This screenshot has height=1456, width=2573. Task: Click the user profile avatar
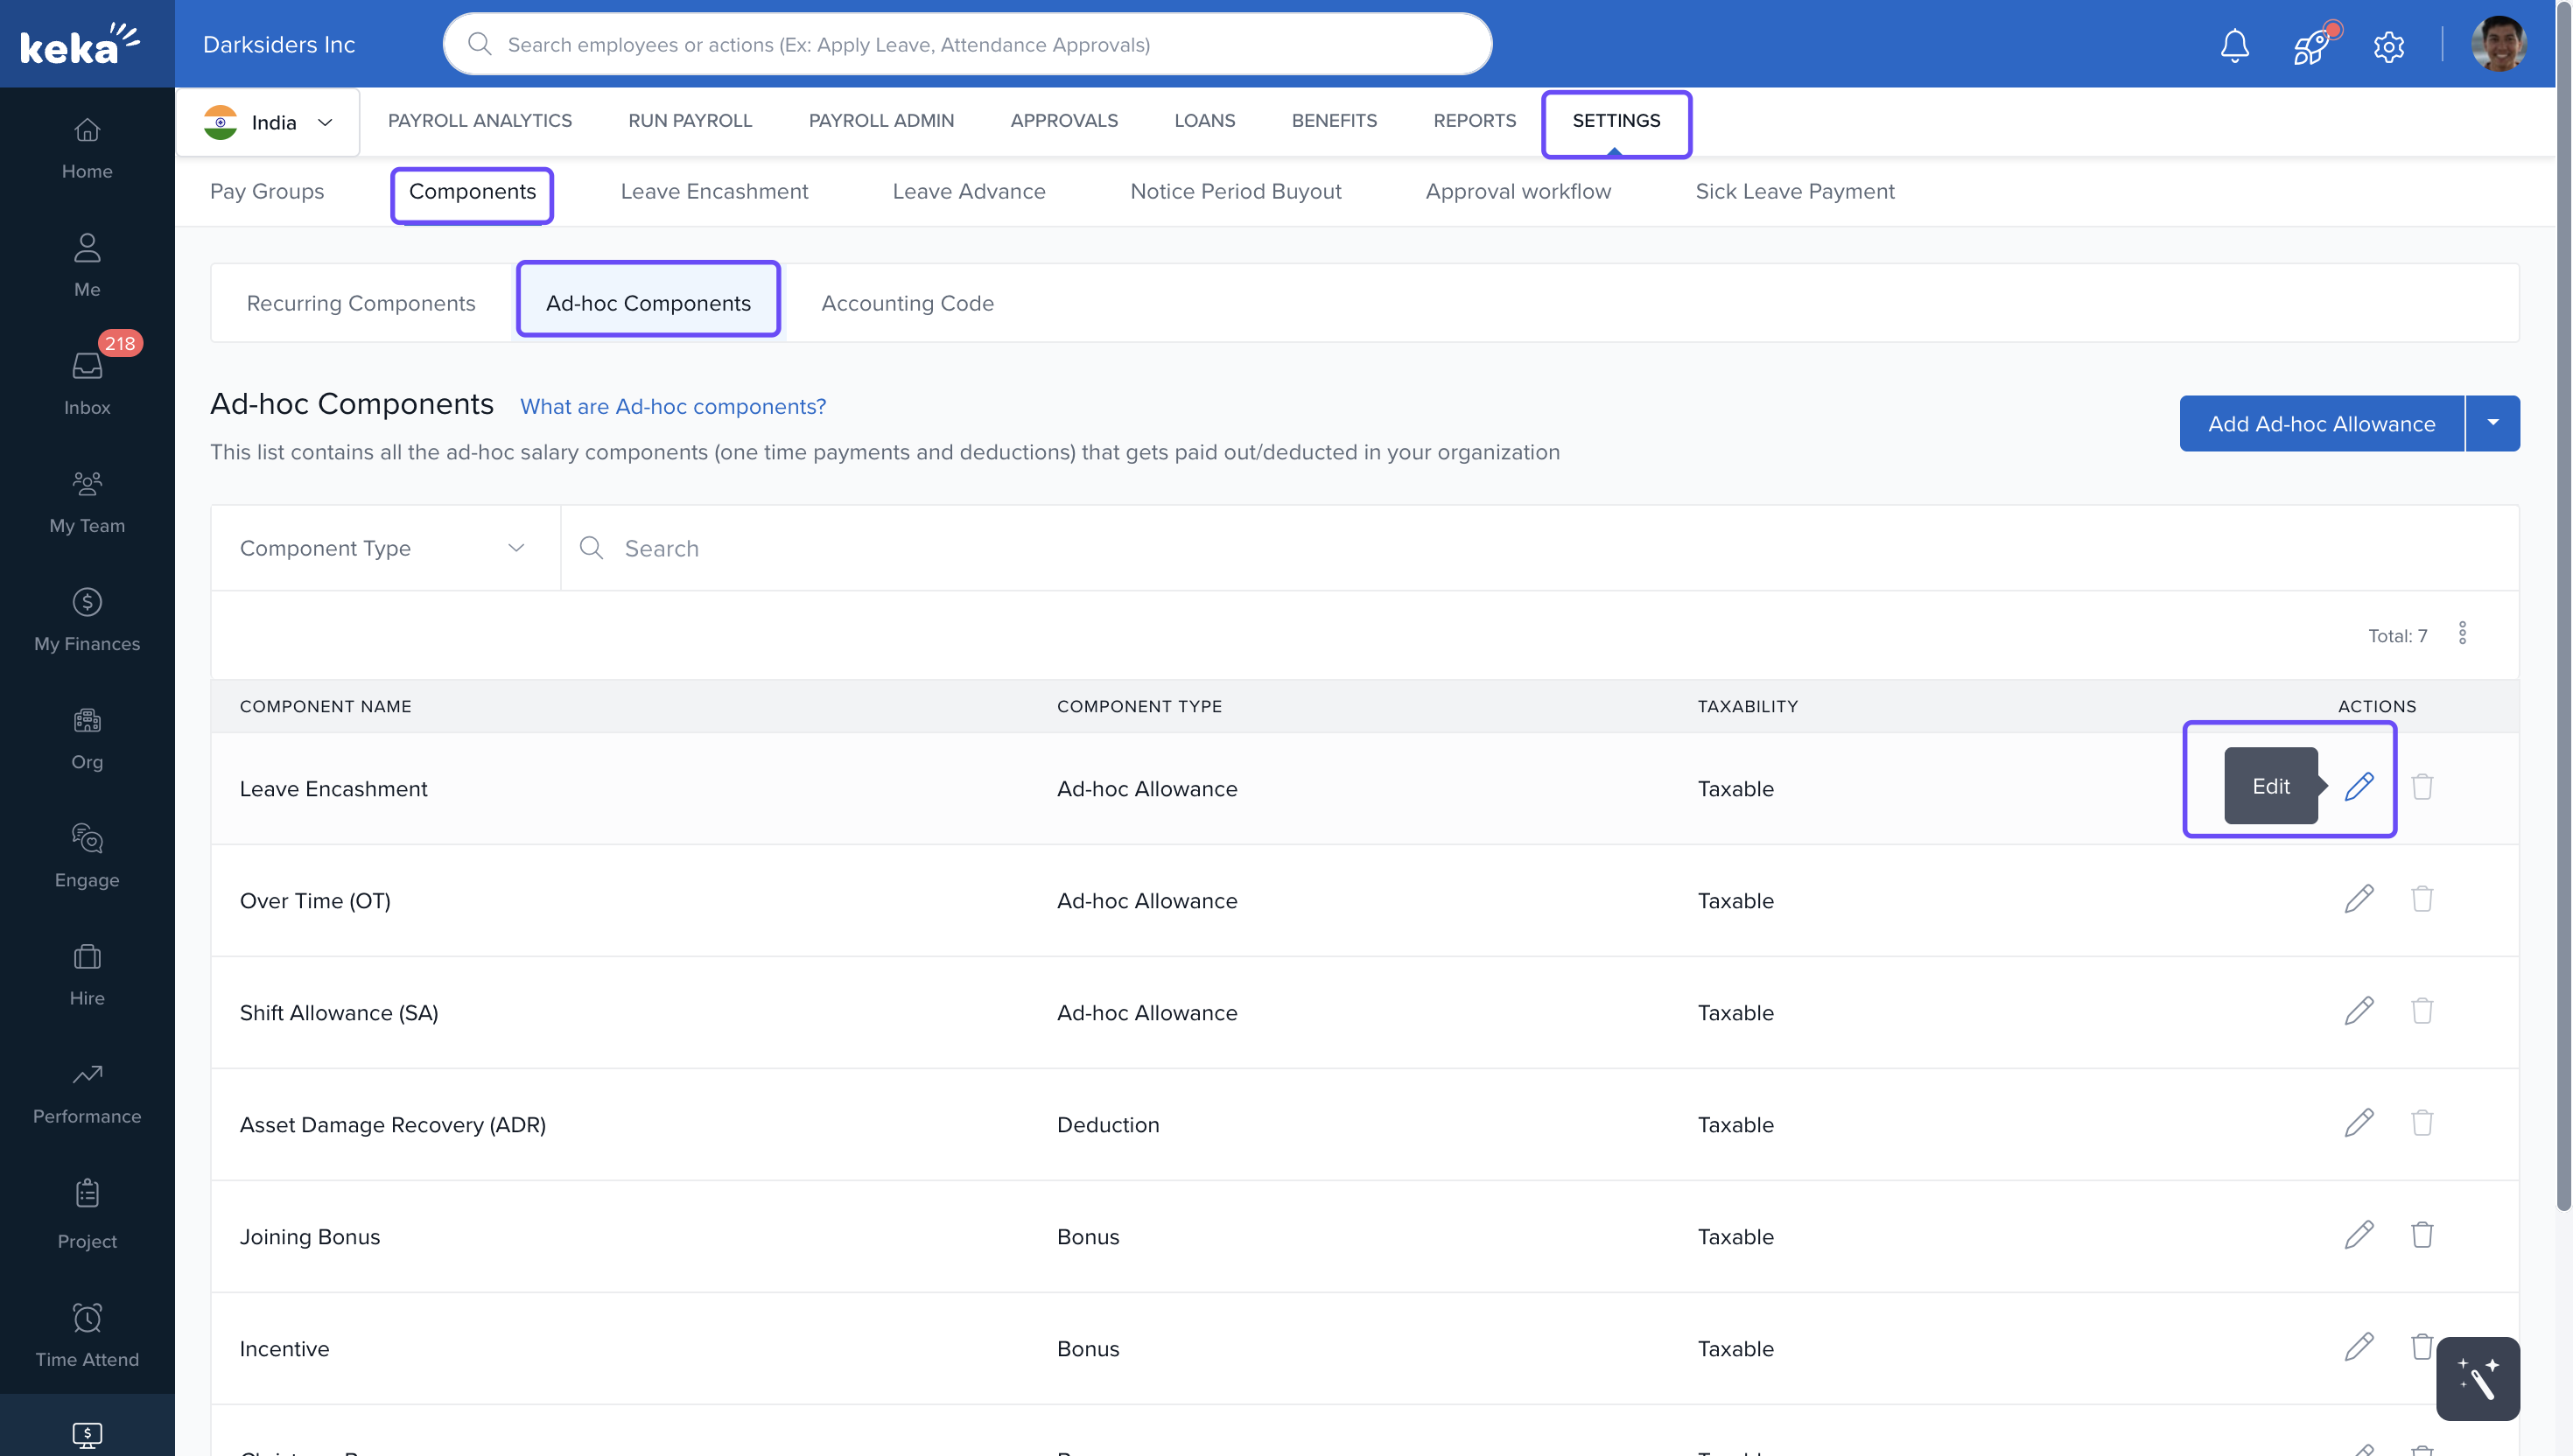point(2498,45)
